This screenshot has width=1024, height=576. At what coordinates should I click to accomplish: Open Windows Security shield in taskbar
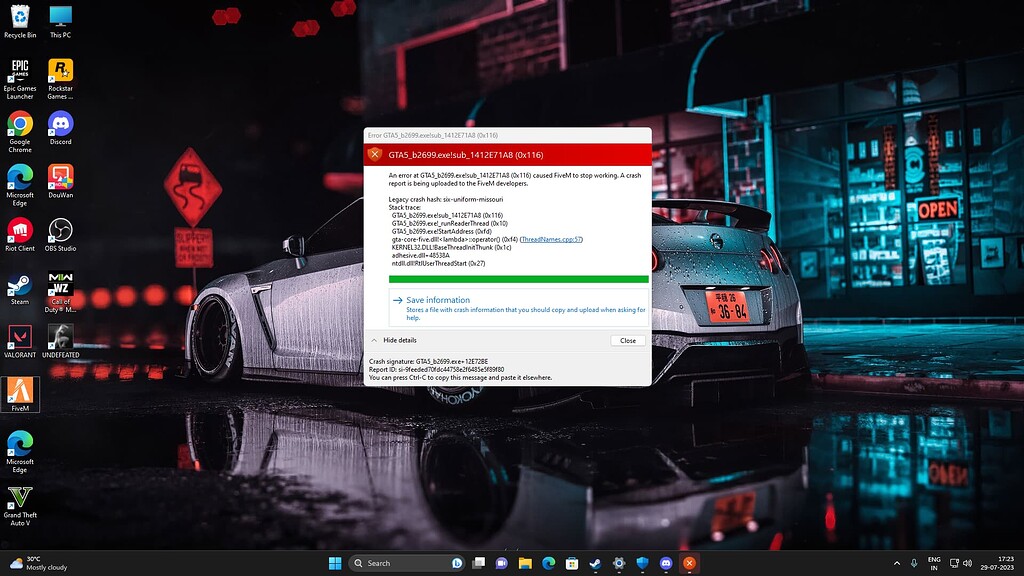pyautogui.click(x=642, y=563)
